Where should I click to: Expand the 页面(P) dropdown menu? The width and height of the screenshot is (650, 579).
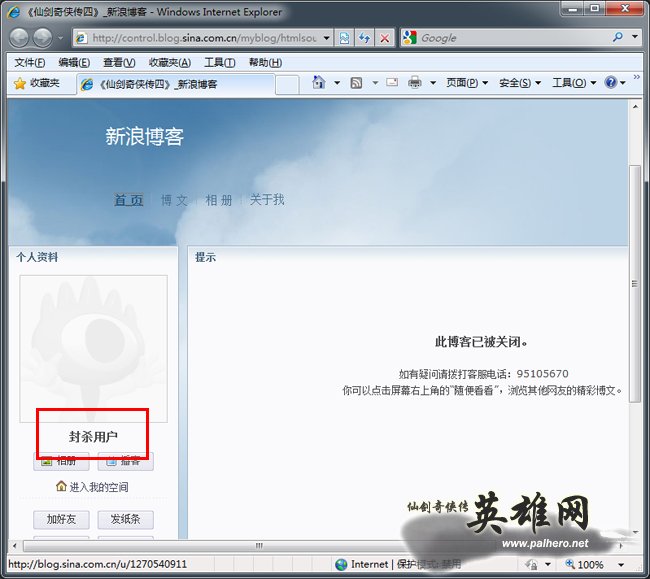coord(466,83)
